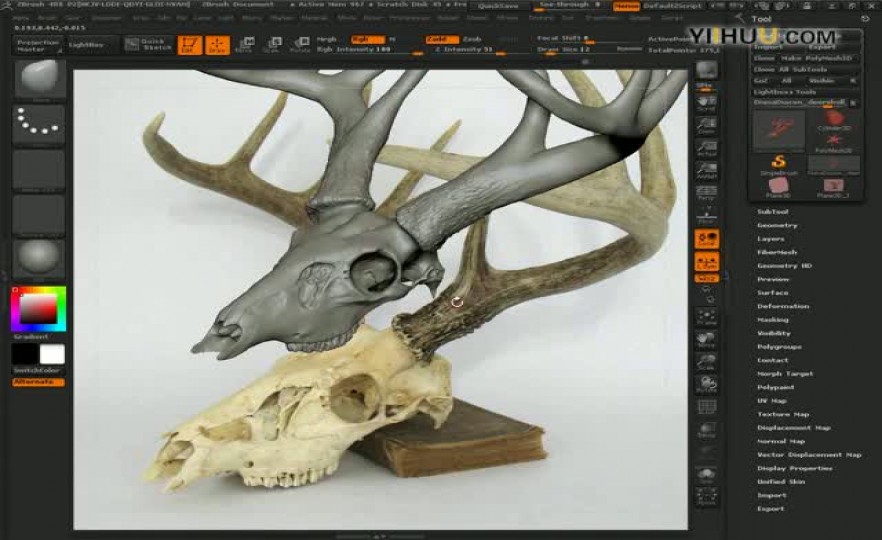Expand the Display Properties sub-palette
Image resolution: width=882 pixels, height=540 pixels.
[794, 469]
